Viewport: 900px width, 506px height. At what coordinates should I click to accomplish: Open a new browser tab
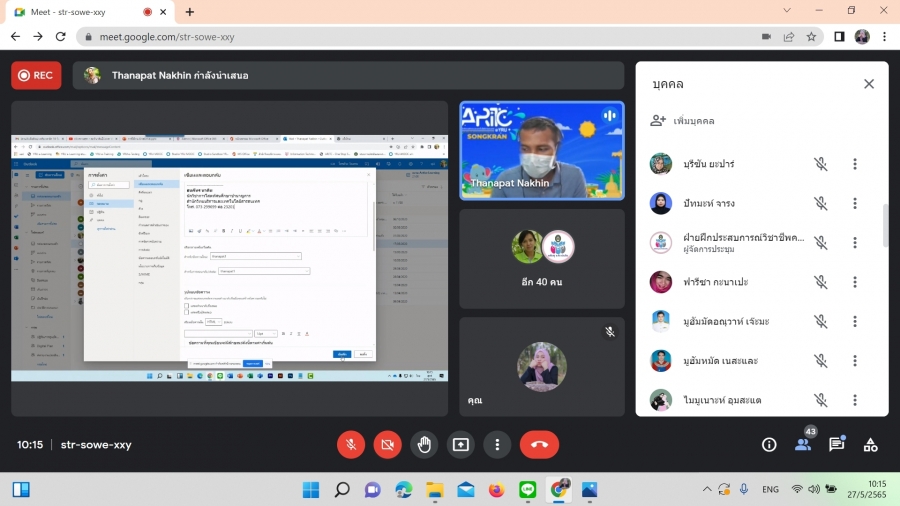tap(190, 11)
